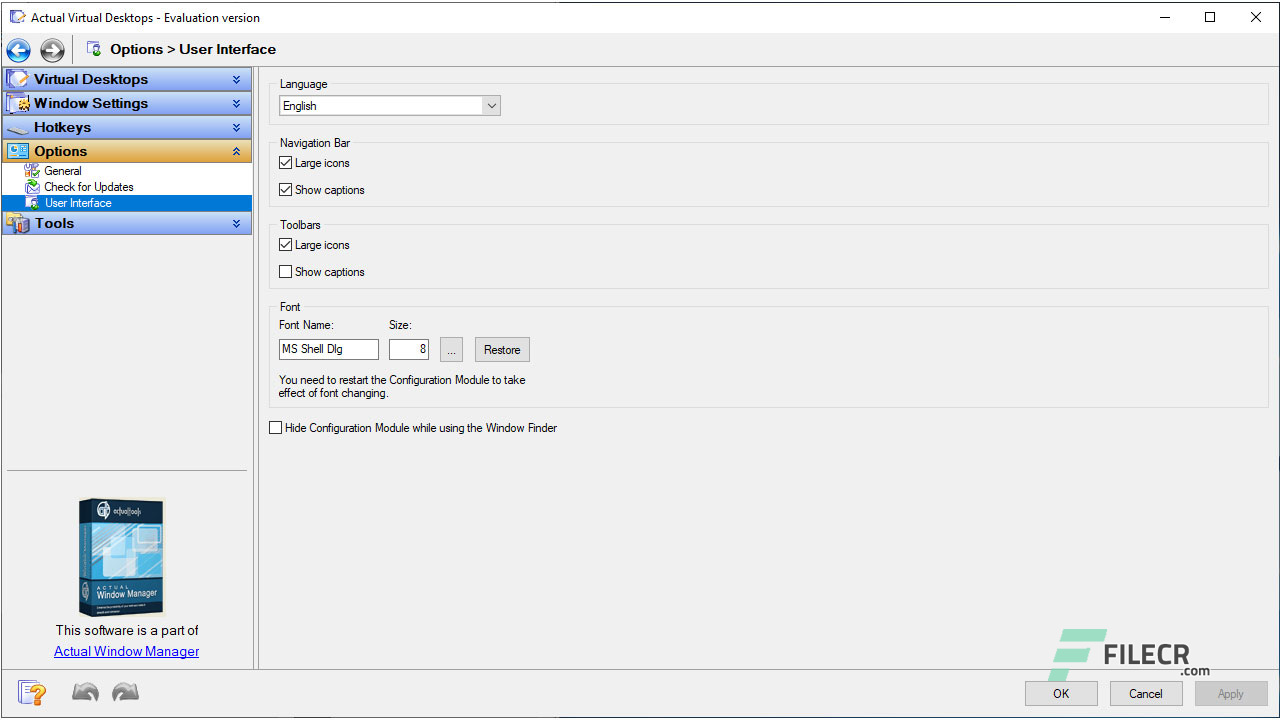Click the Check for Updates icon
The width and height of the screenshot is (1280, 720).
pos(33,187)
